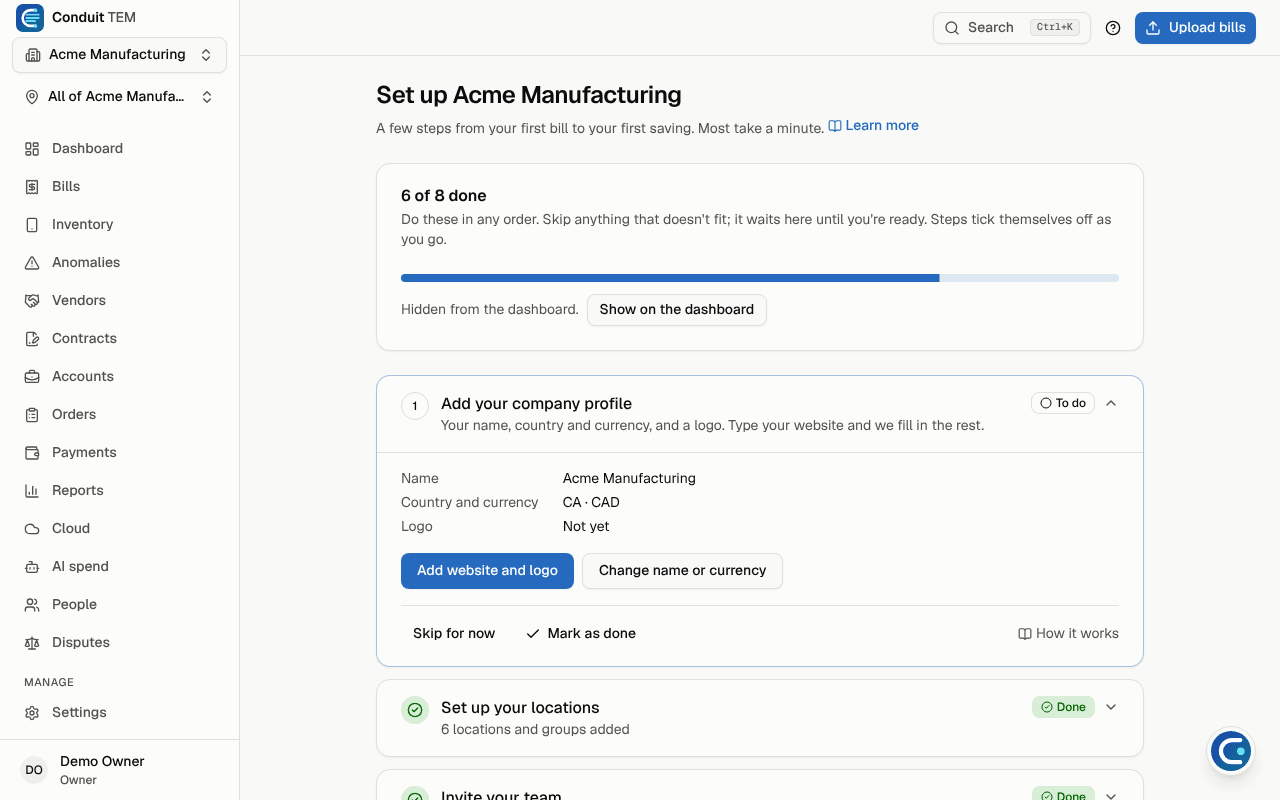
Task: Open the help question-mark icon
Action: click(1113, 28)
